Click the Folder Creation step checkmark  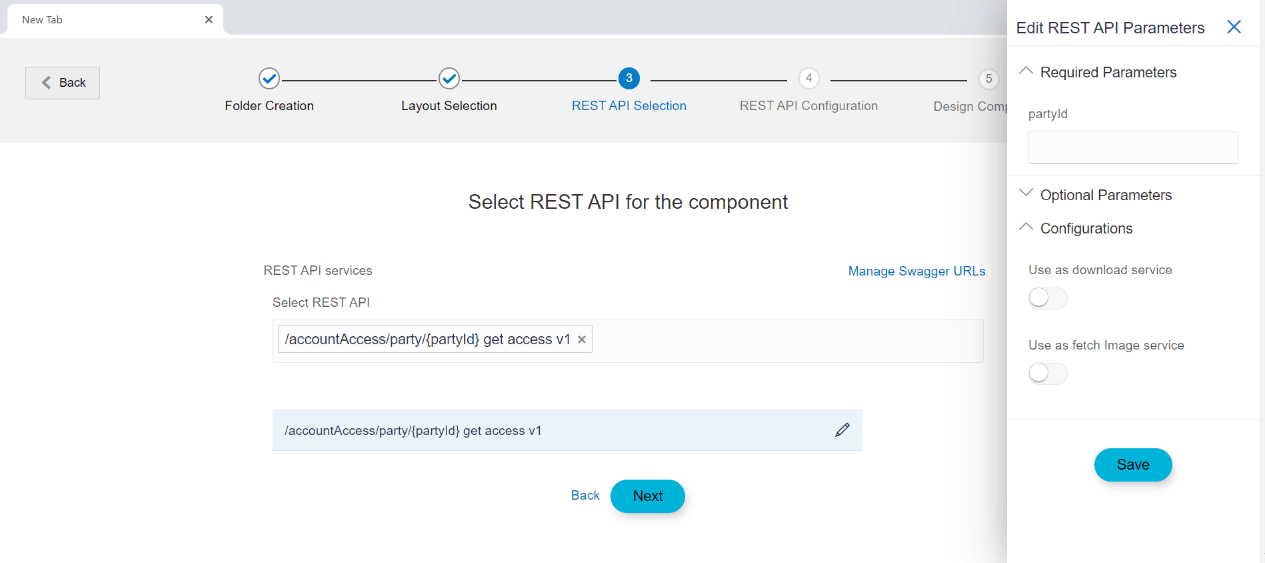pos(269,79)
